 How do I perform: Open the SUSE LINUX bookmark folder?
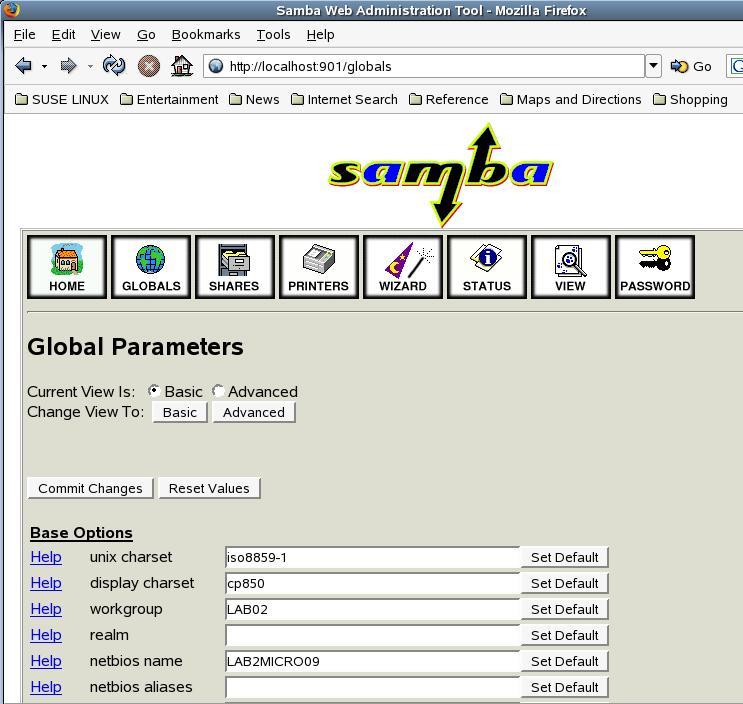[62, 99]
